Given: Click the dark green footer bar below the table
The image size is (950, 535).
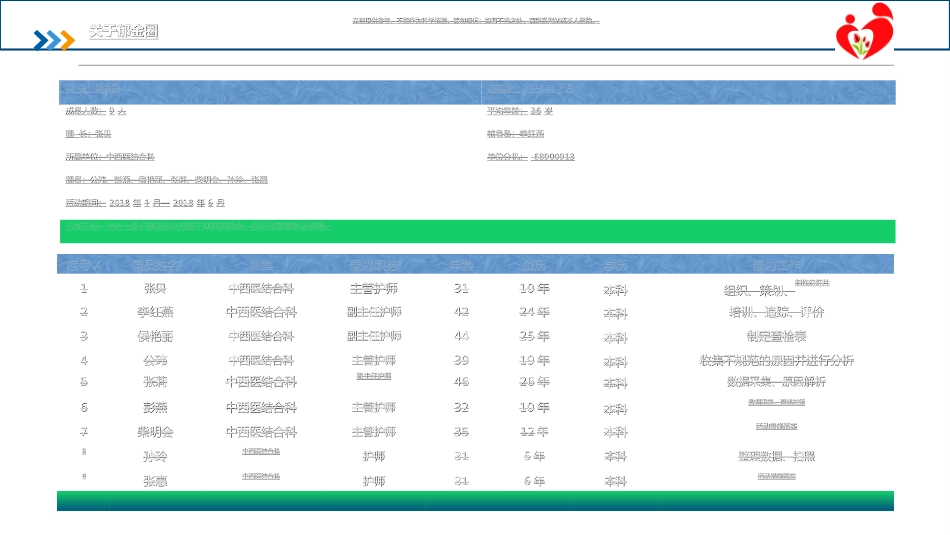Looking at the screenshot, I should click(x=476, y=501).
